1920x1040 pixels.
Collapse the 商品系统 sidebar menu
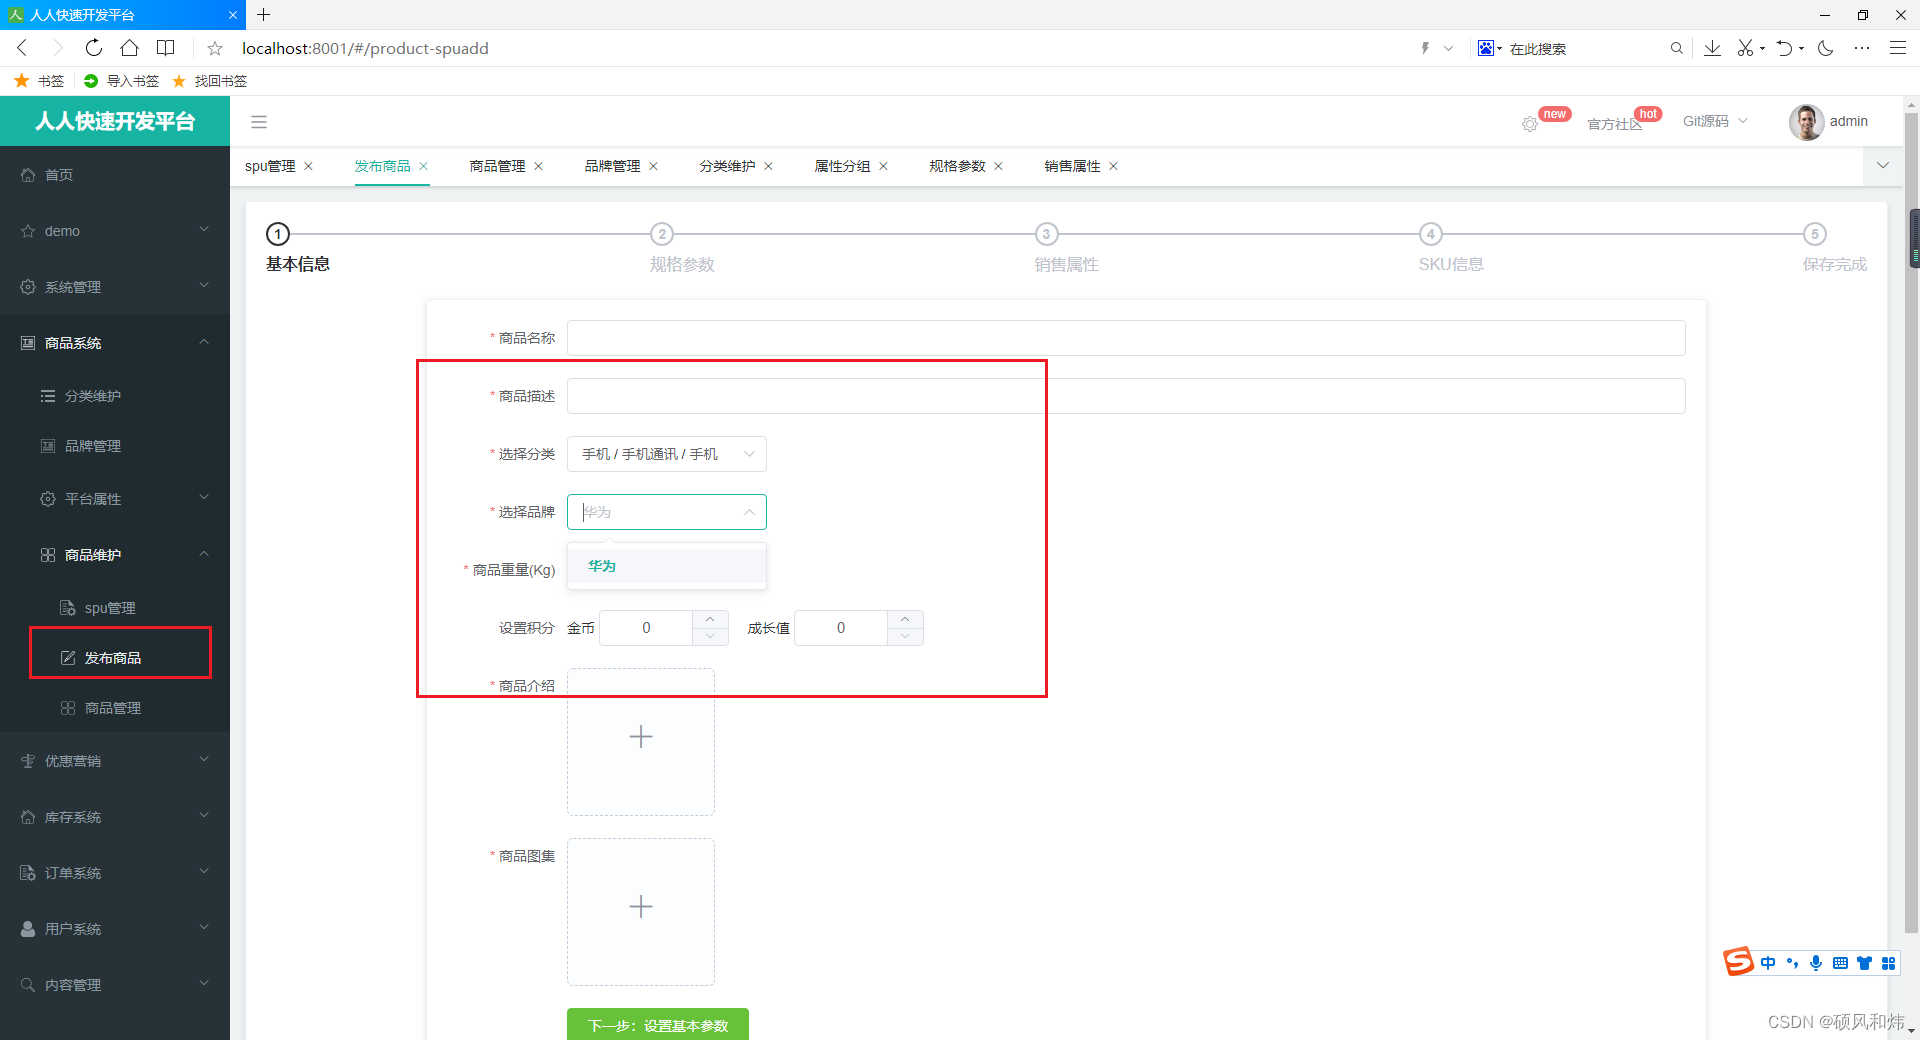(115, 343)
